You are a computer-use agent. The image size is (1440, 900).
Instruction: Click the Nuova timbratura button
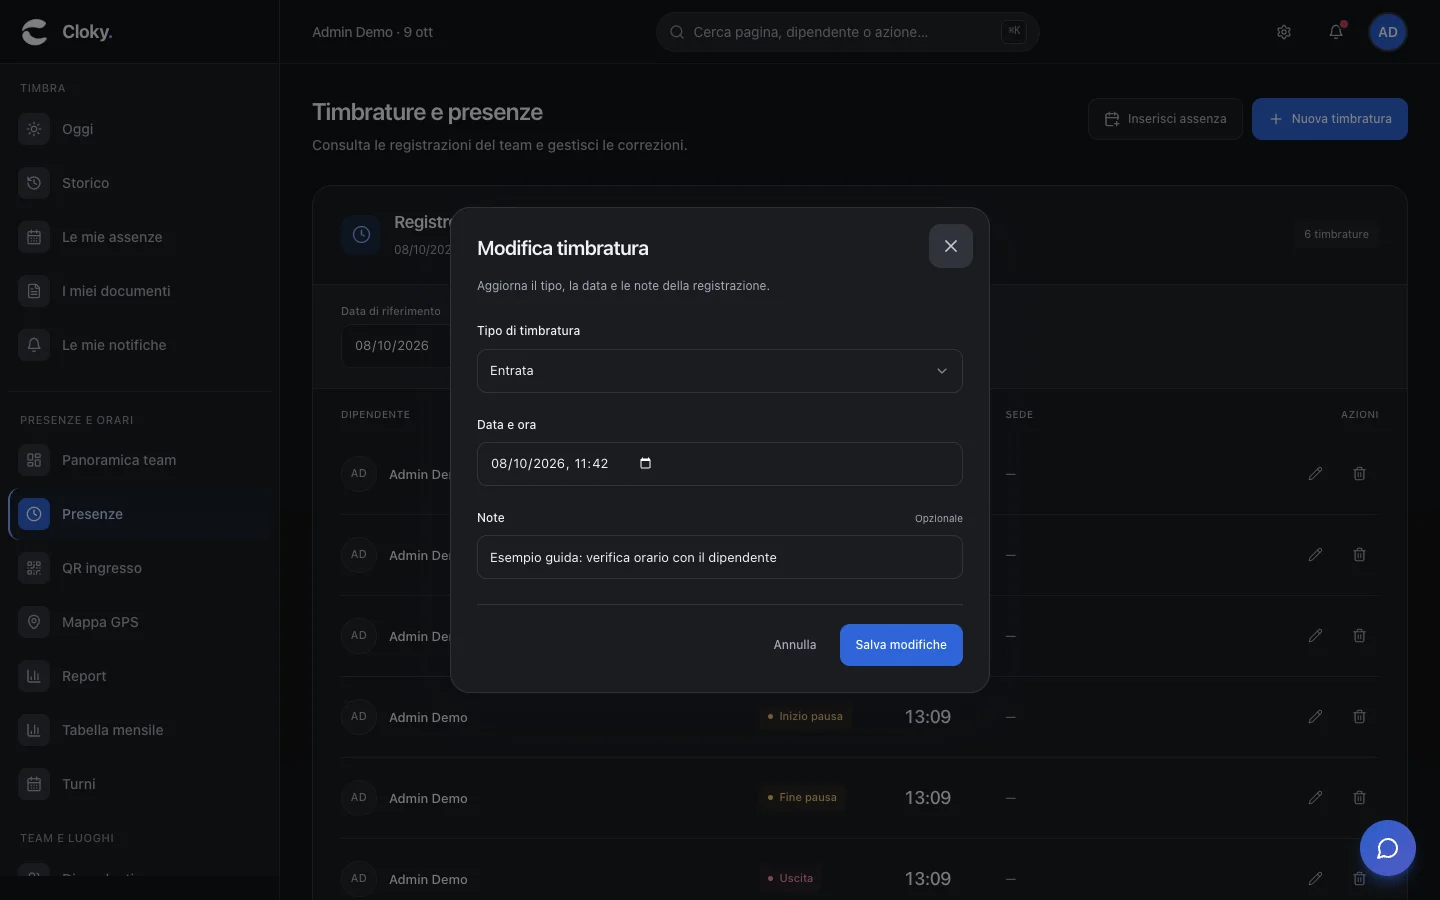1330,119
